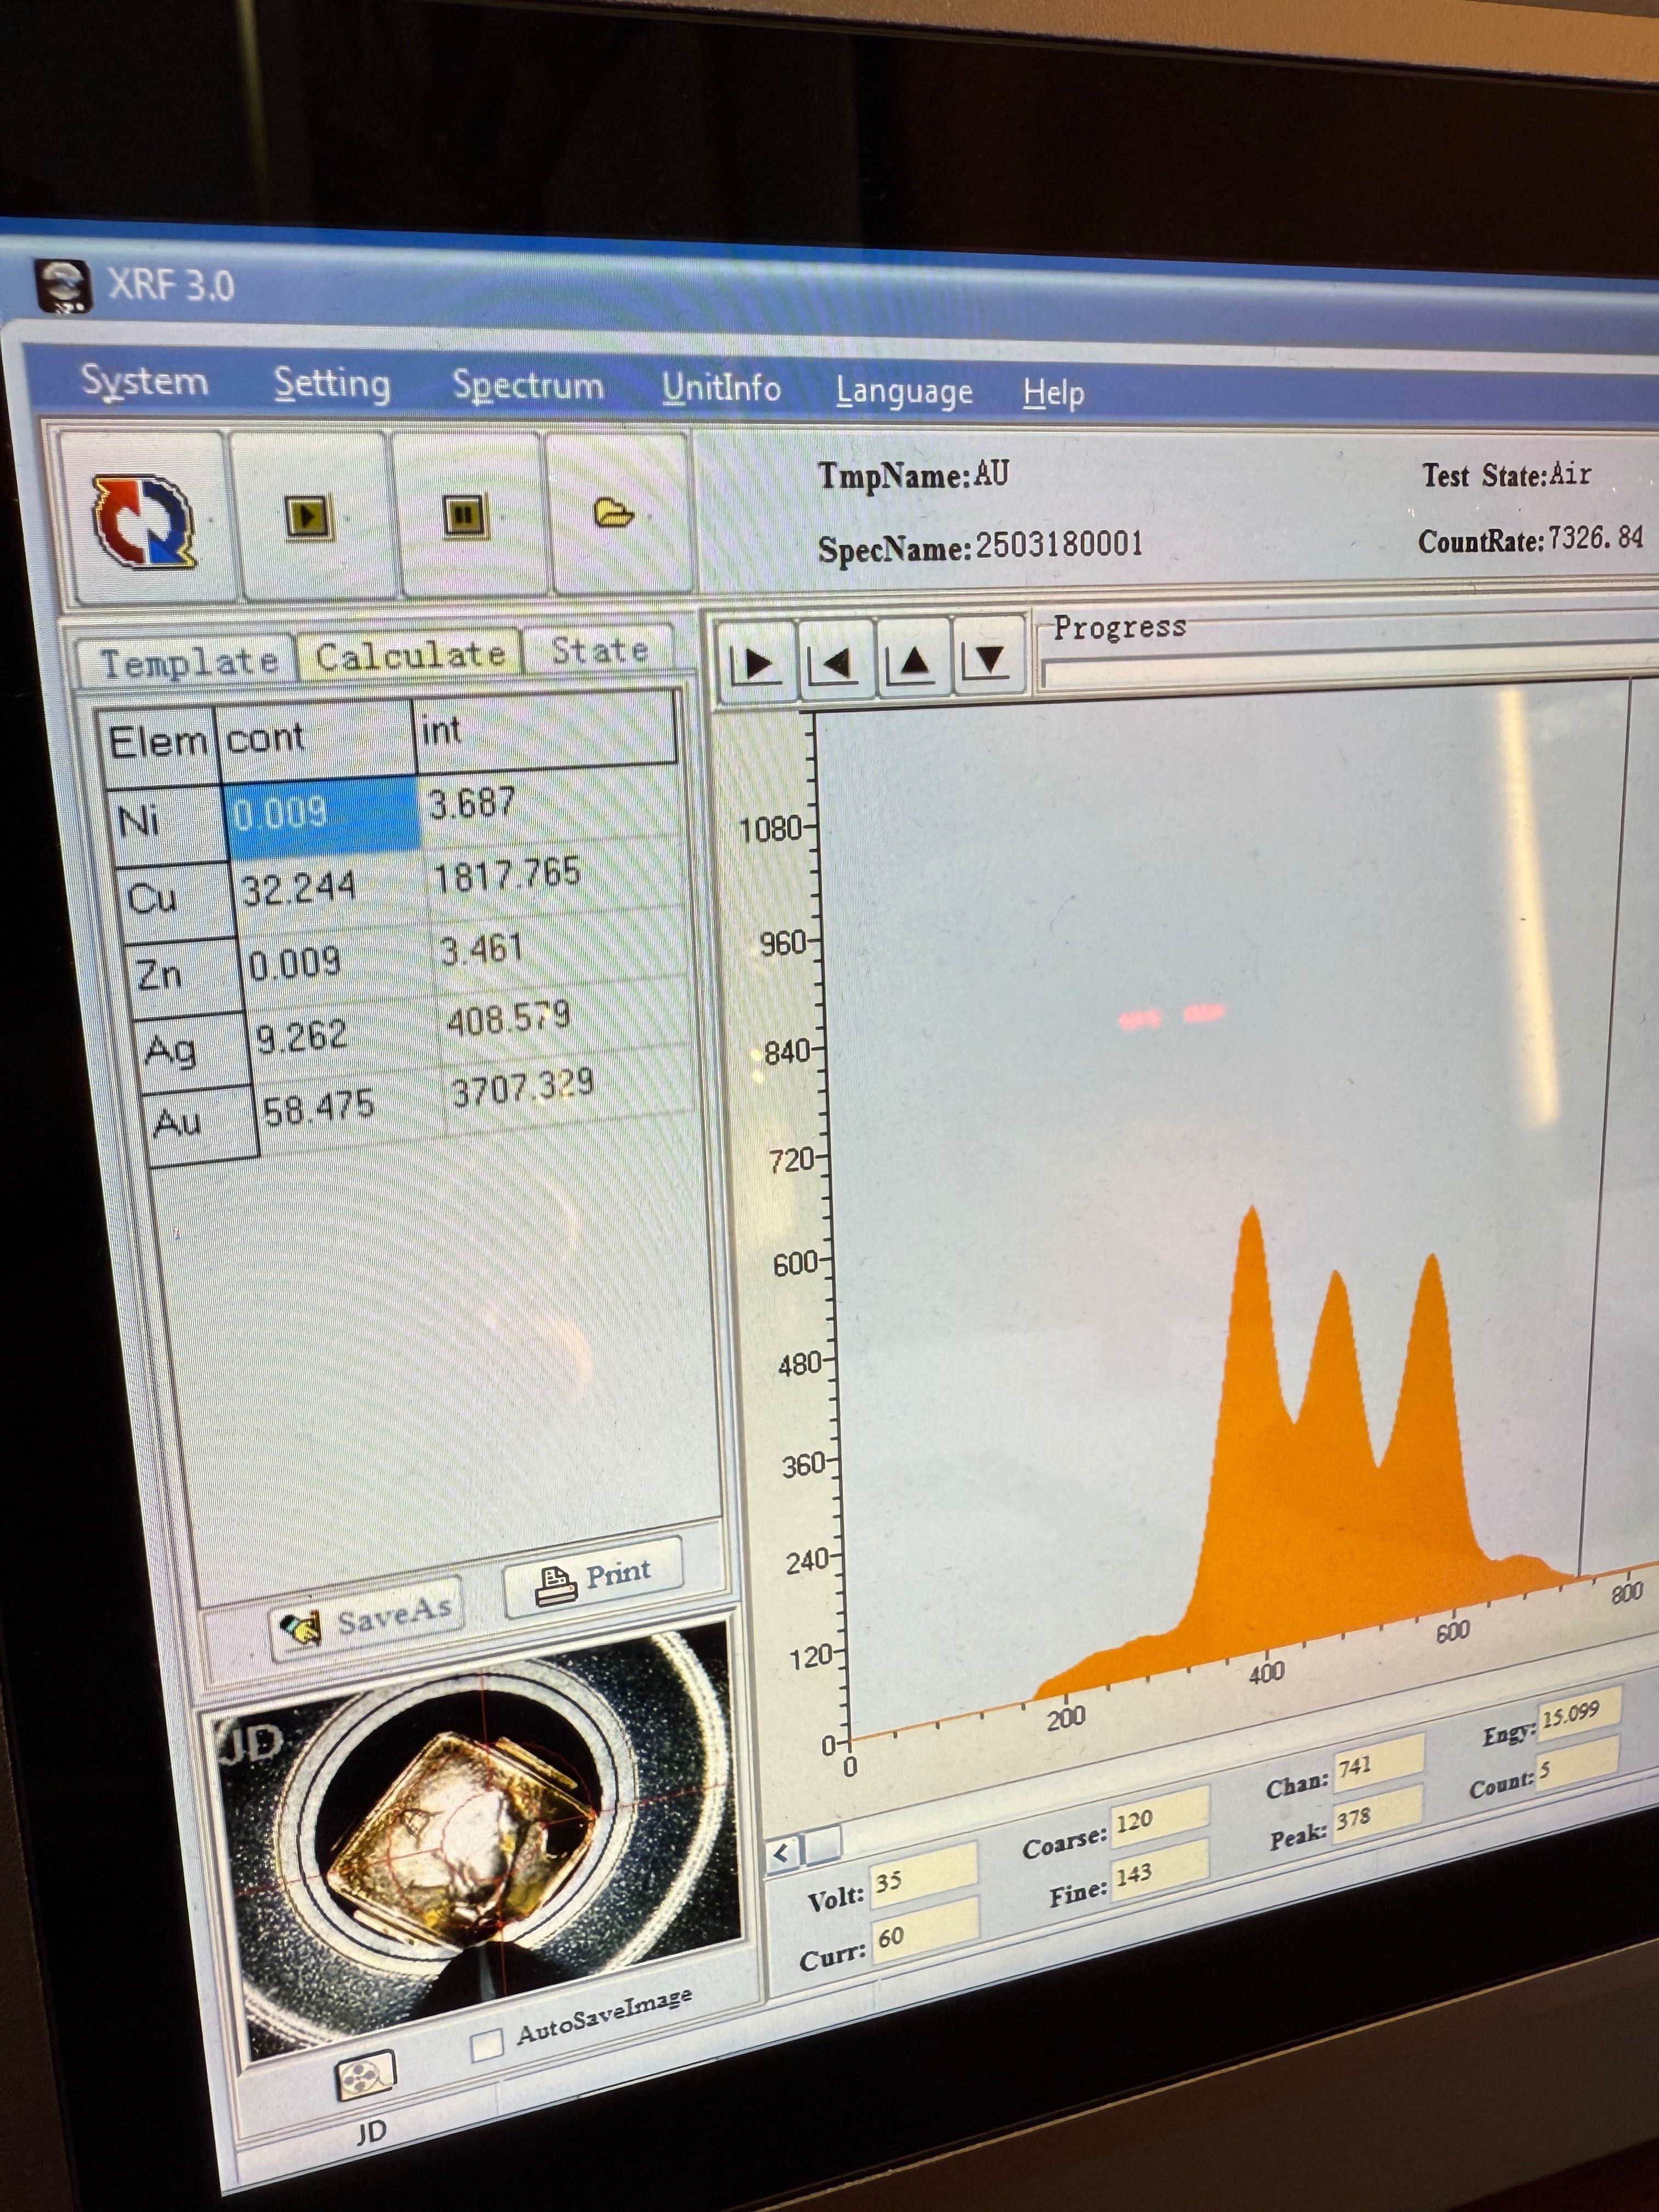Click the cont column header
This screenshot has width=1659, height=2212.
click(316, 736)
